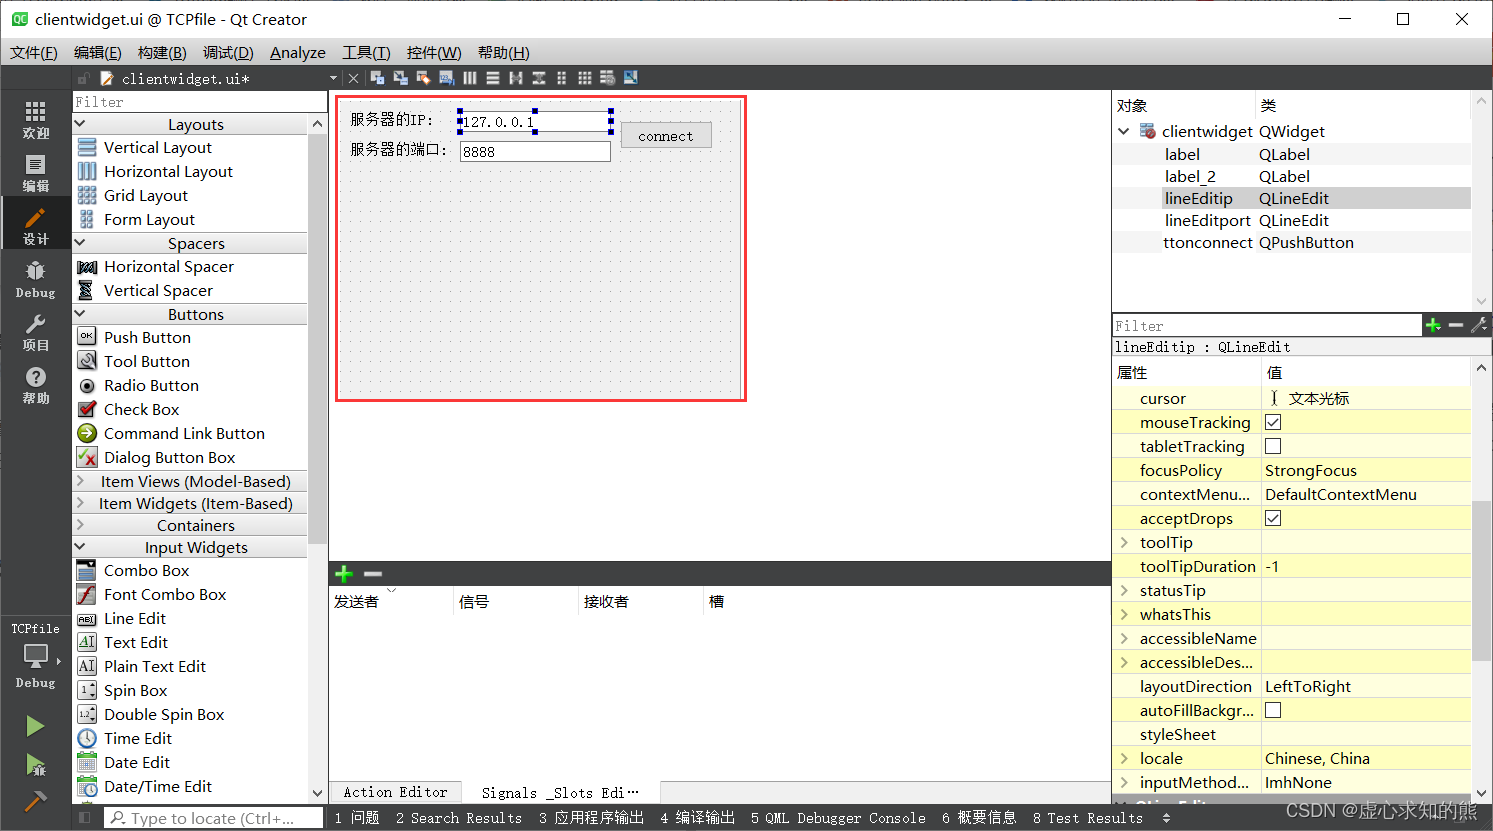Close clientwidget.ui document with X
The image size is (1493, 831).
[x=353, y=78]
